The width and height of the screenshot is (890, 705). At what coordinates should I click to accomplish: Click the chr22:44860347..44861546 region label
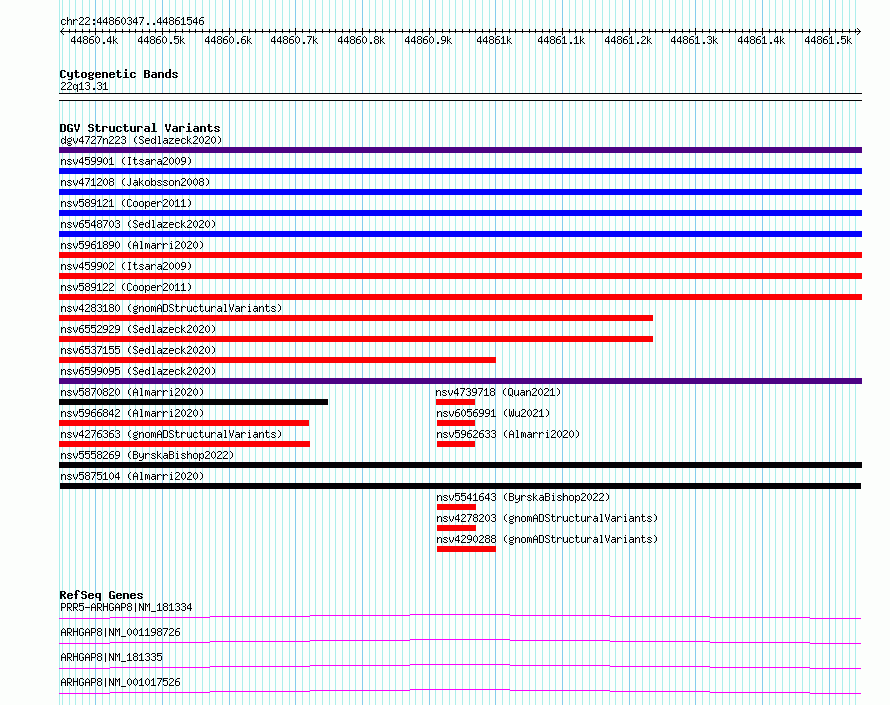click(132, 22)
